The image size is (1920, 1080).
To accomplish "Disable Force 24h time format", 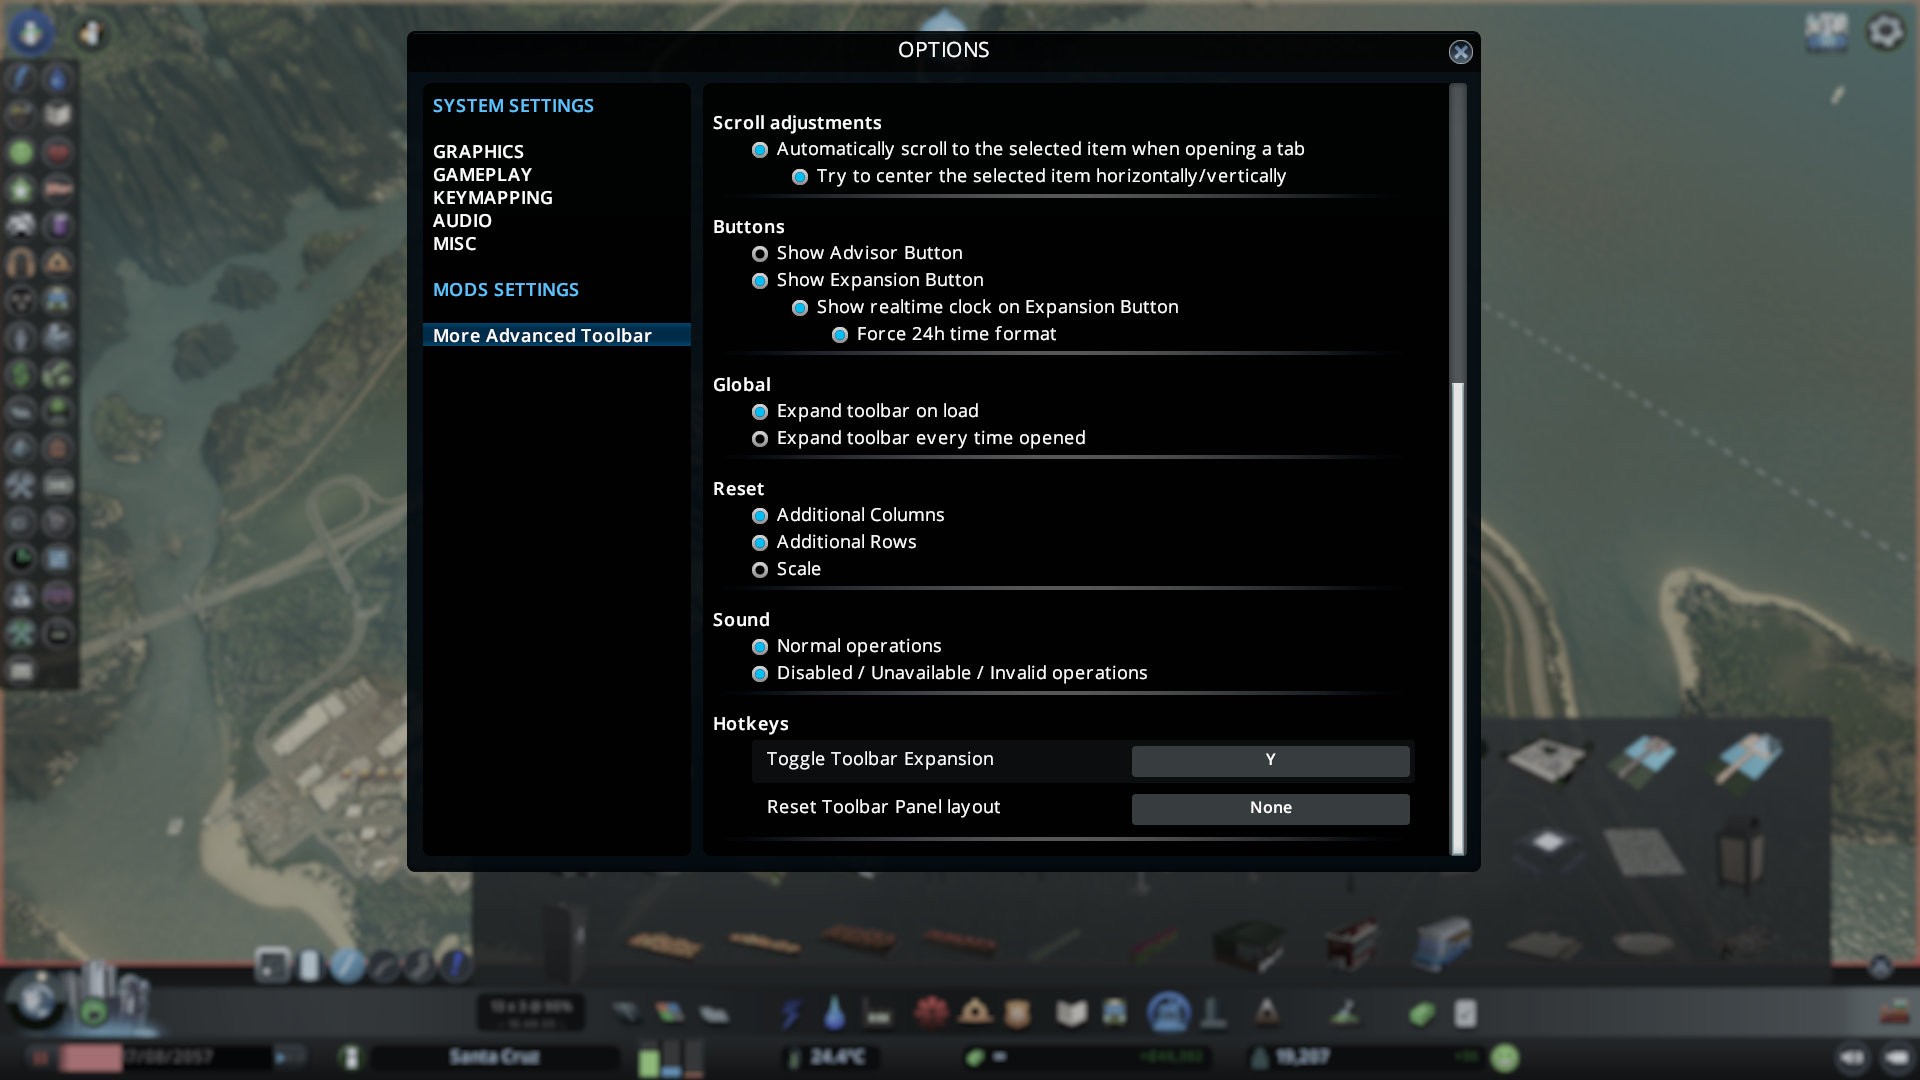I will (840, 335).
